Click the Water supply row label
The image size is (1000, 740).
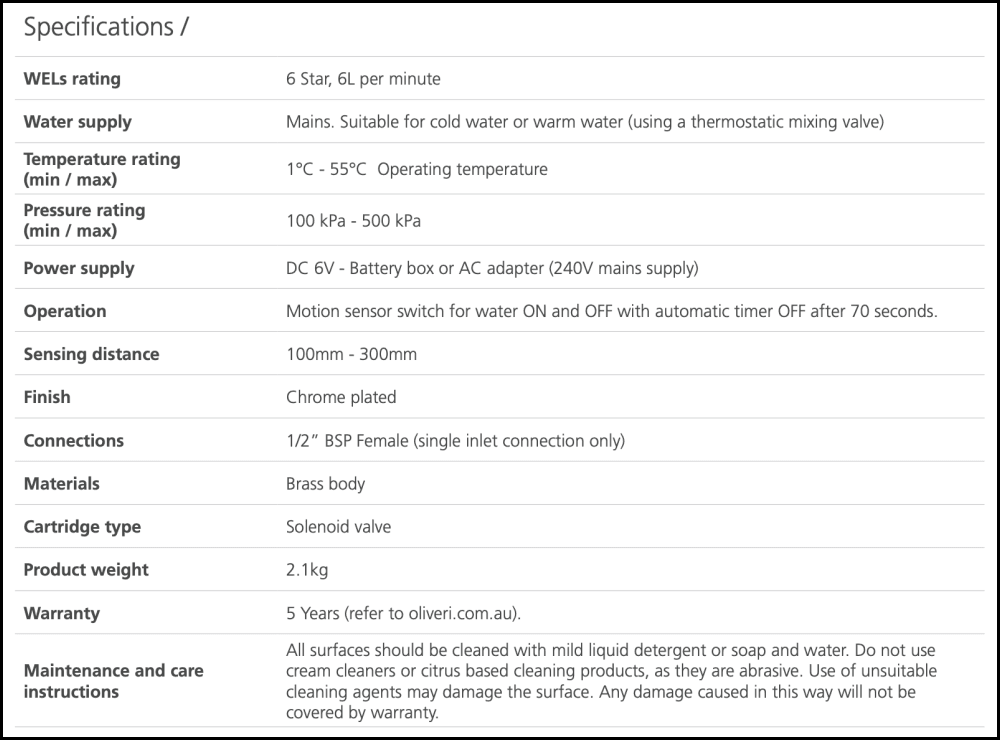(x=77, y=122)
